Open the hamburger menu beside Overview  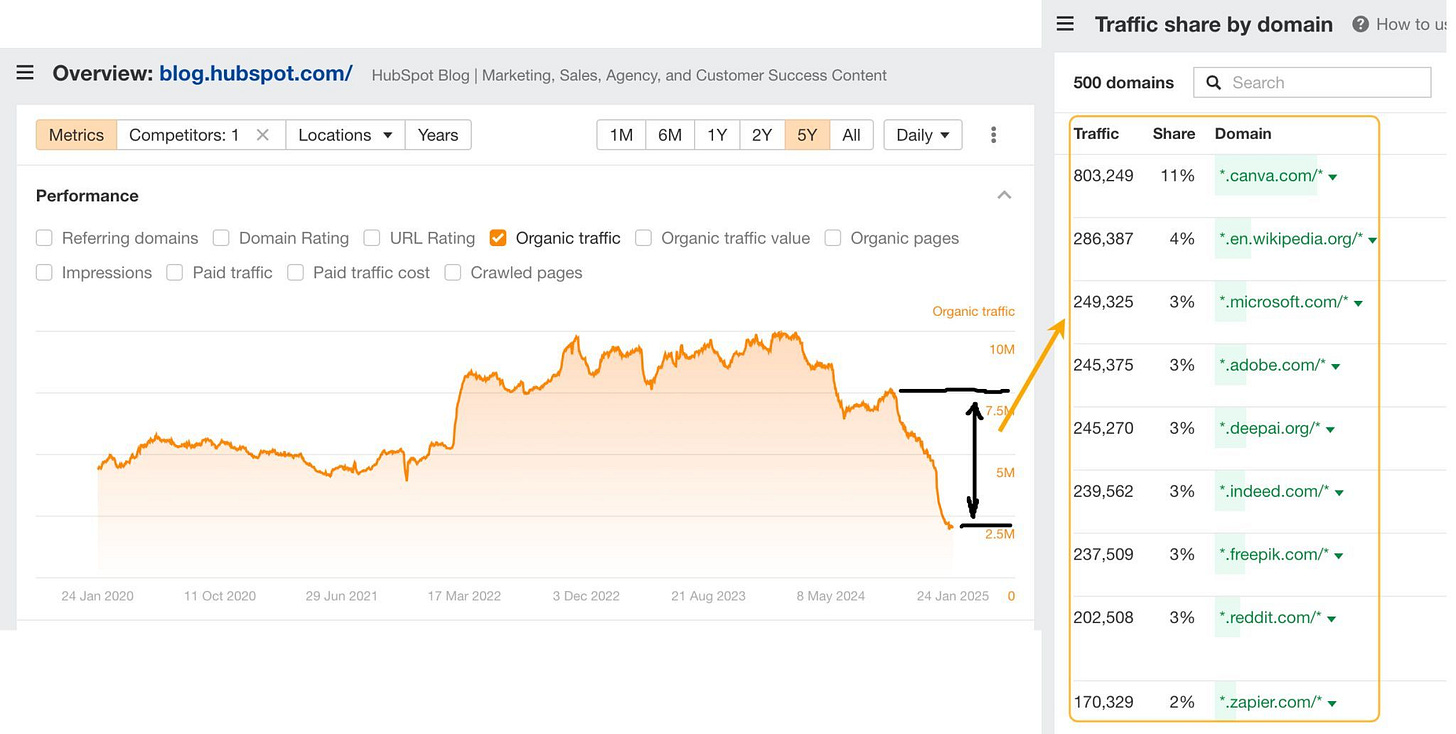[25, 73]
